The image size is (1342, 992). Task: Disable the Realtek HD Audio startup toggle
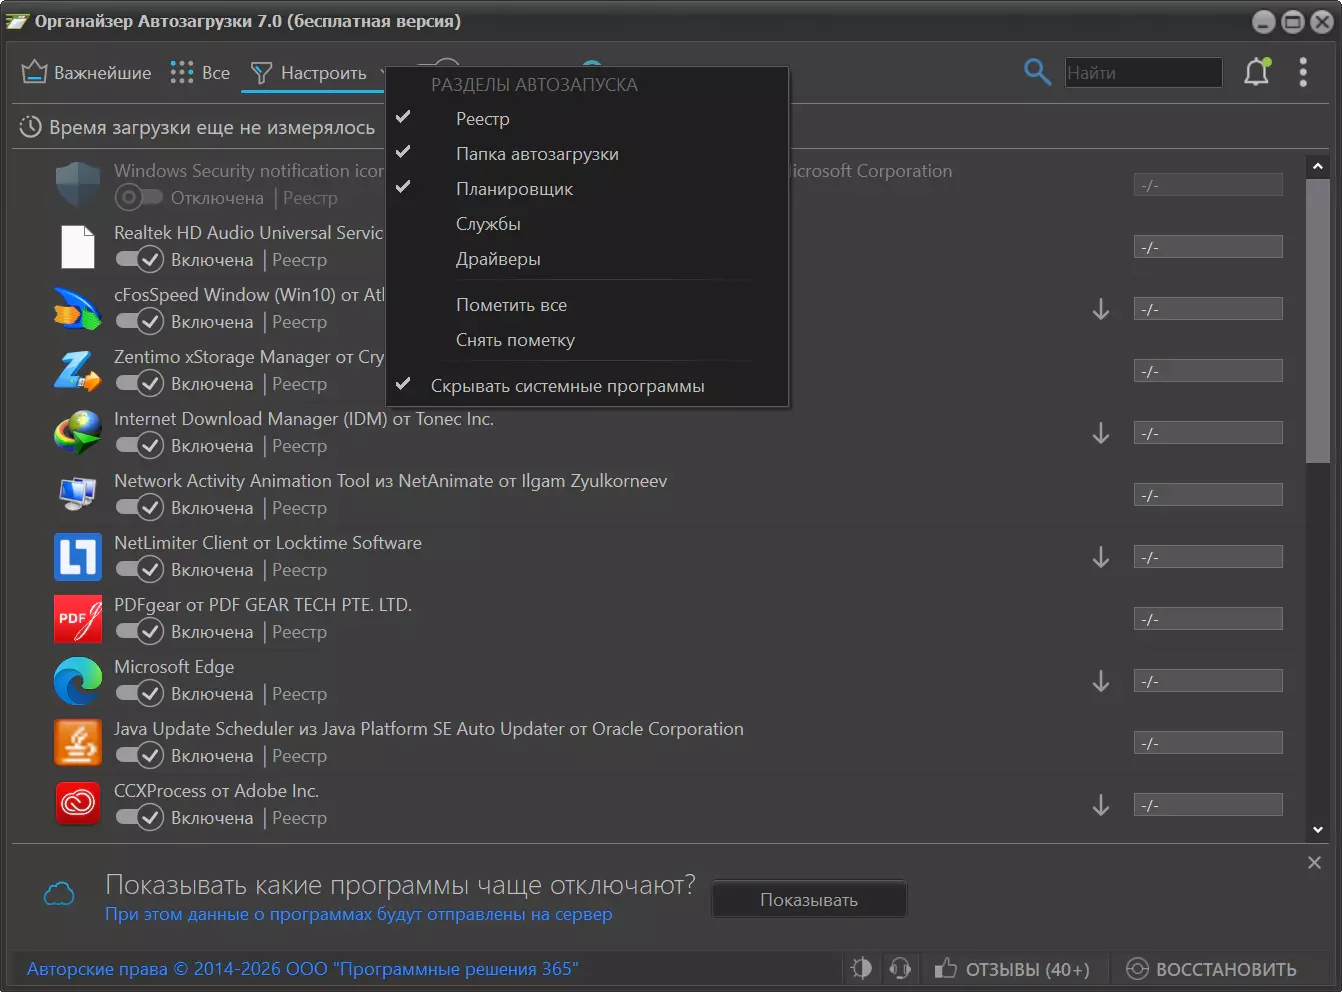coord(139,260)
